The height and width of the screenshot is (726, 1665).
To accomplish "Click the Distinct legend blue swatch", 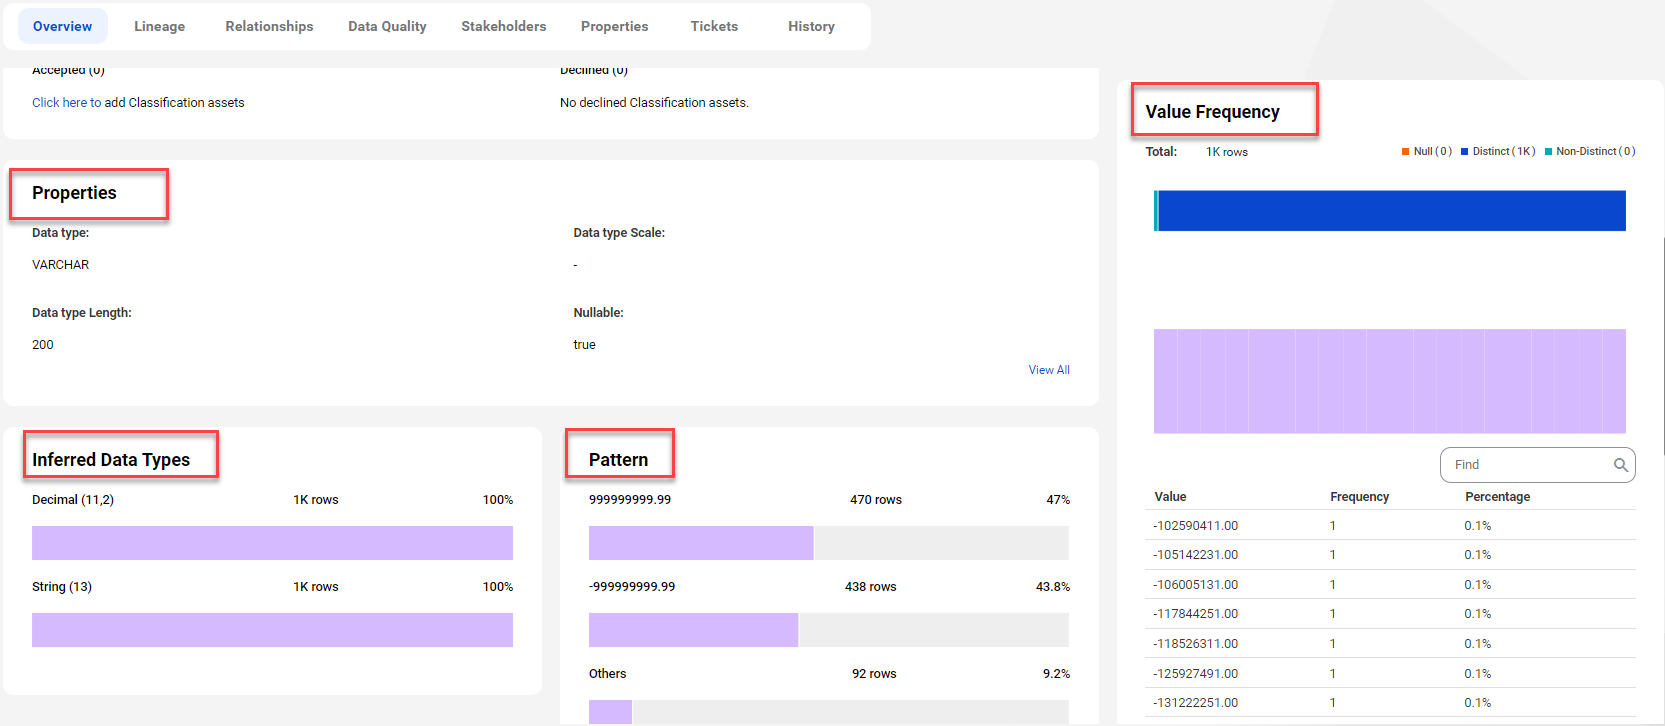I will point(1464,152).
